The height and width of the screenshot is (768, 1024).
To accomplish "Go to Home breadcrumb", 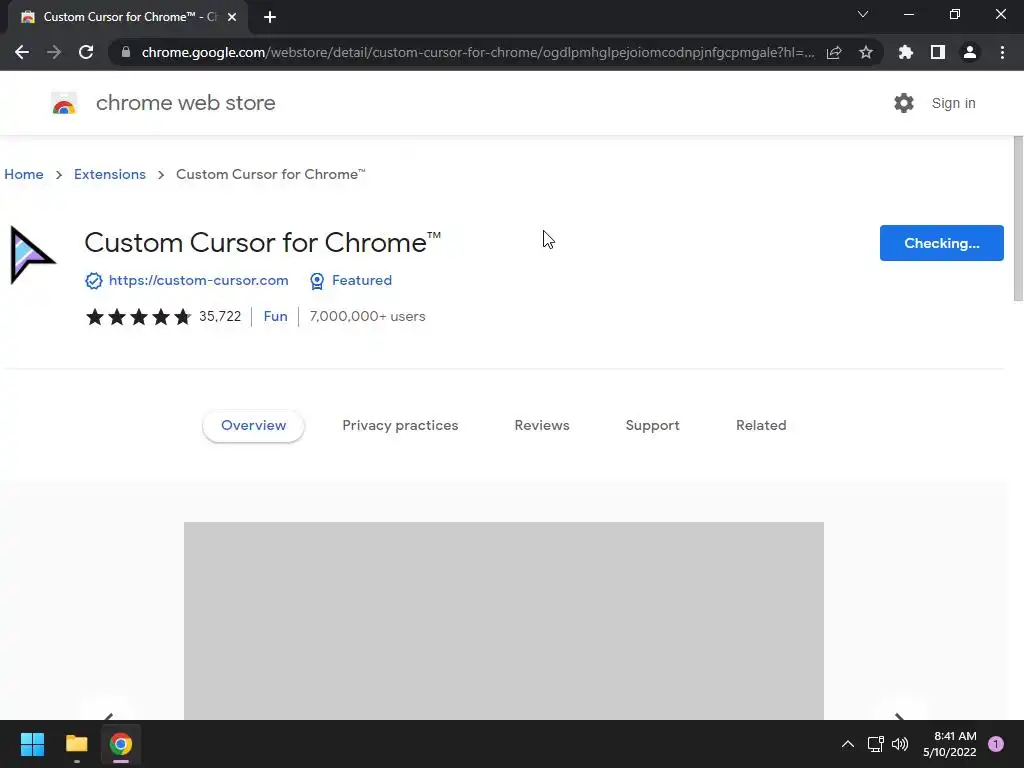I will (24, 174).
